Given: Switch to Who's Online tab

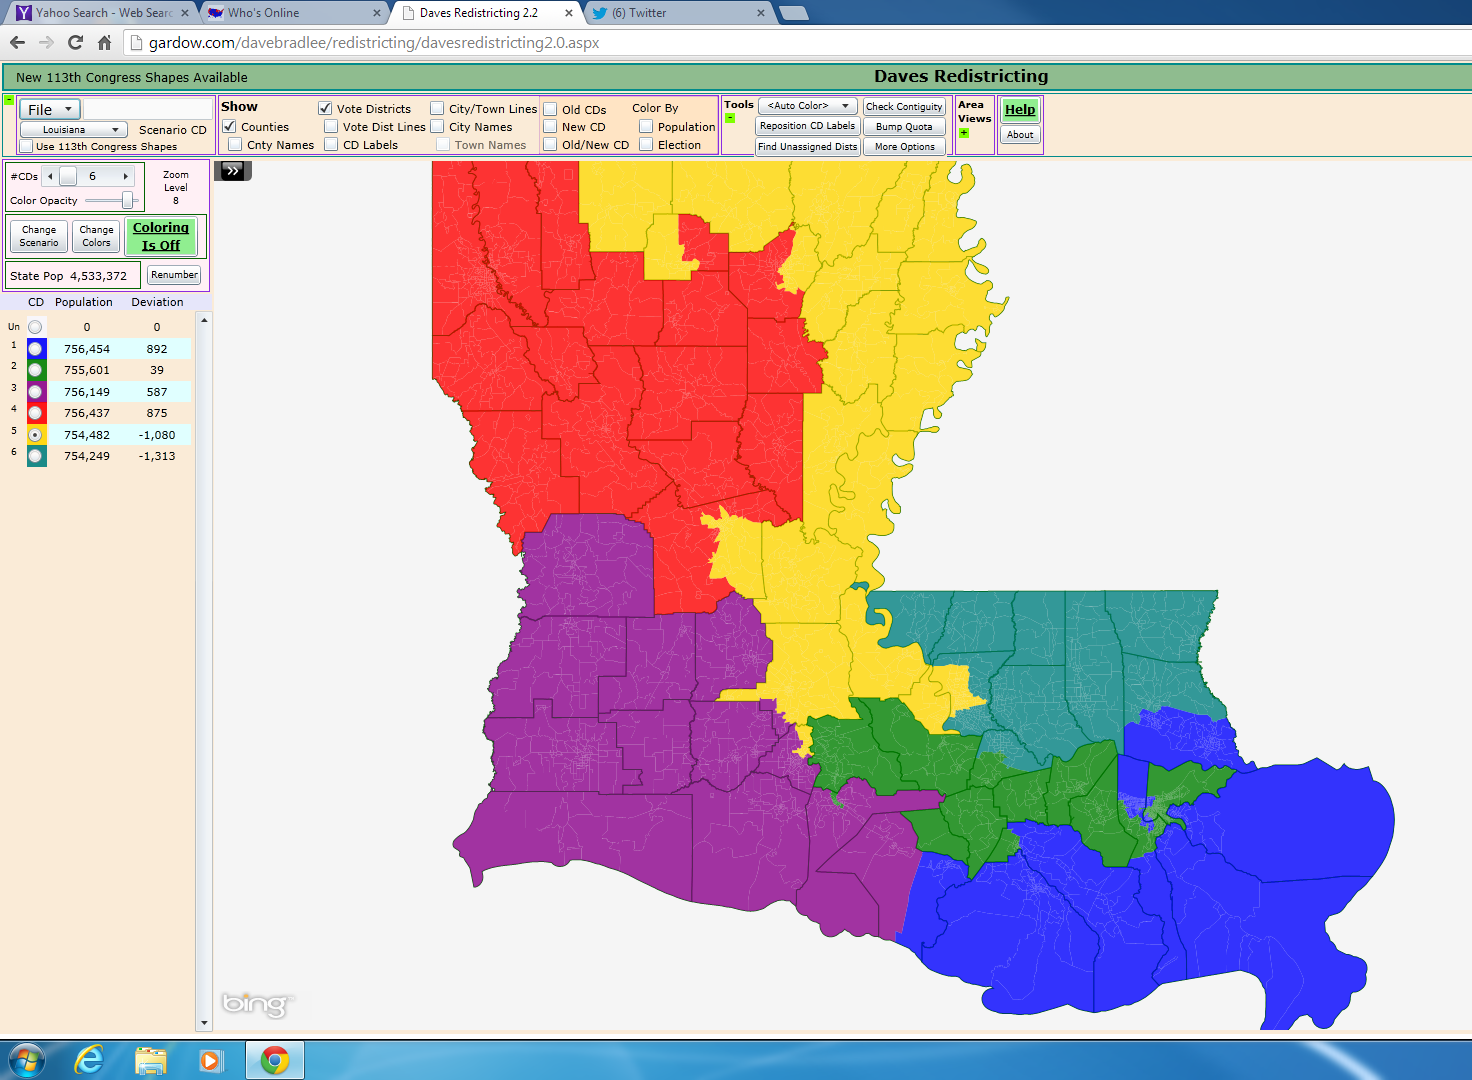Looking at the screenshot, I should (292, 13).
